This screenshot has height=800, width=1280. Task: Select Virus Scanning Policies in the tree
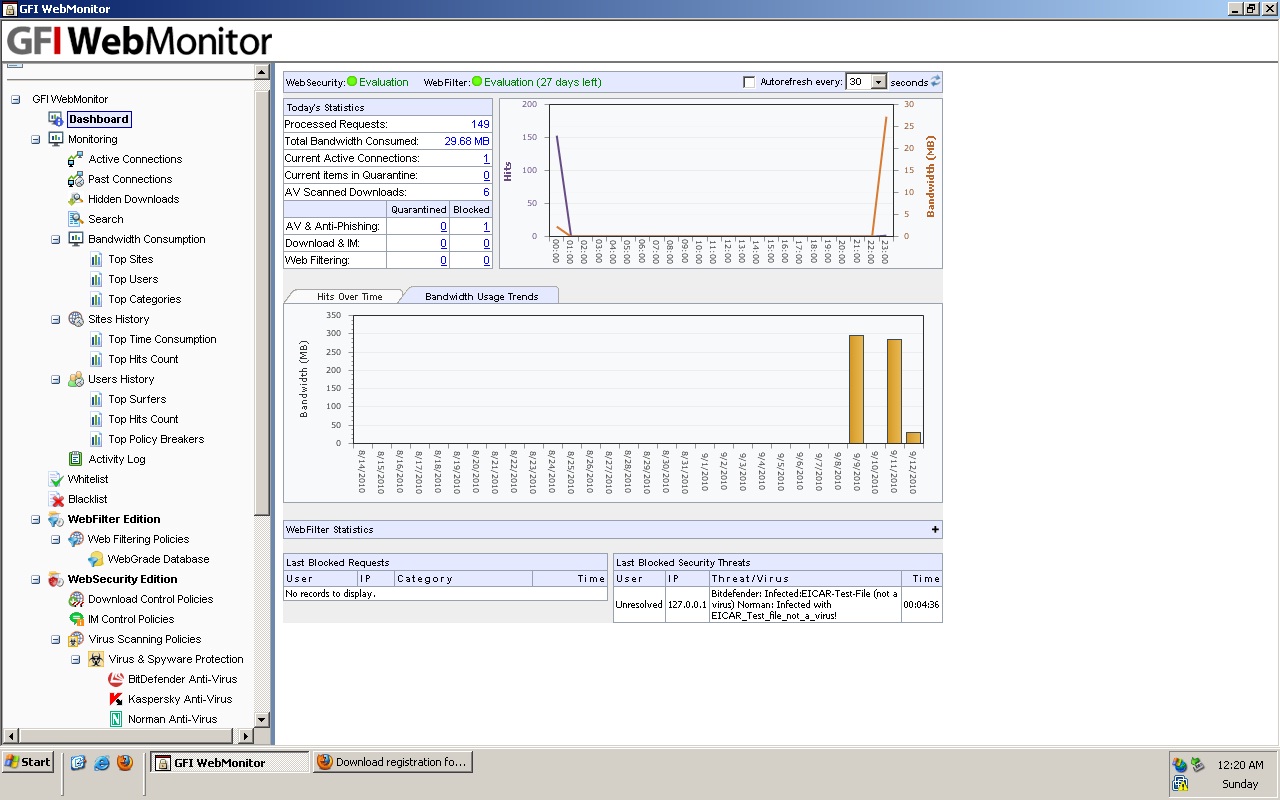144,639
